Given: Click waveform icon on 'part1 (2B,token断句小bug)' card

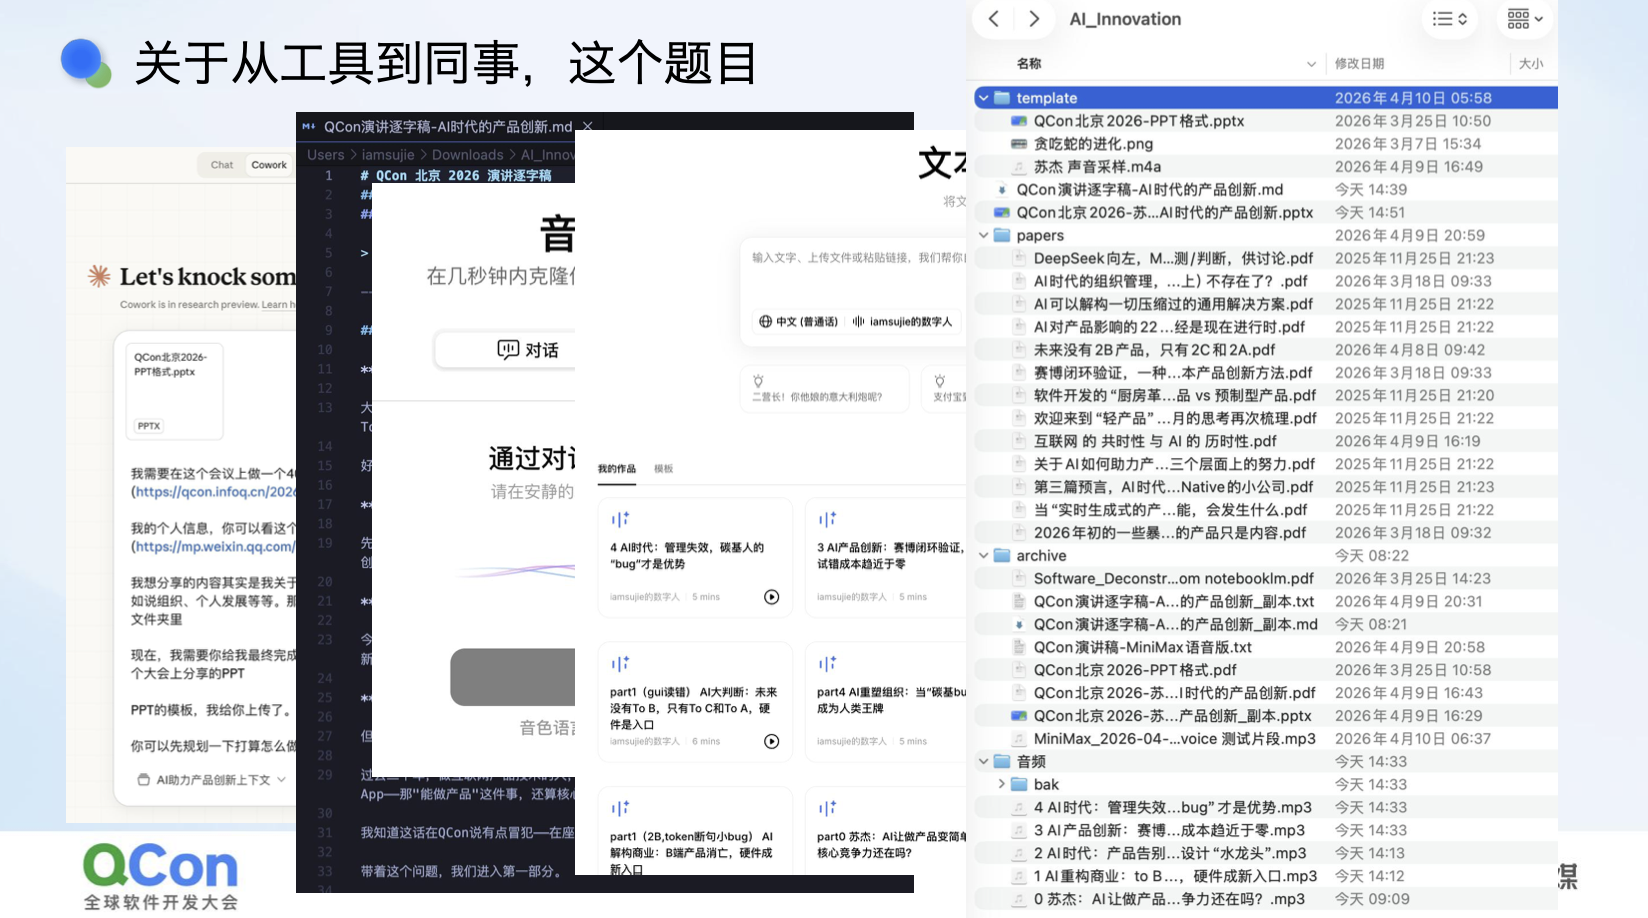Looking at the screenshot, I should pyautogui.click(x=620, y=808).
